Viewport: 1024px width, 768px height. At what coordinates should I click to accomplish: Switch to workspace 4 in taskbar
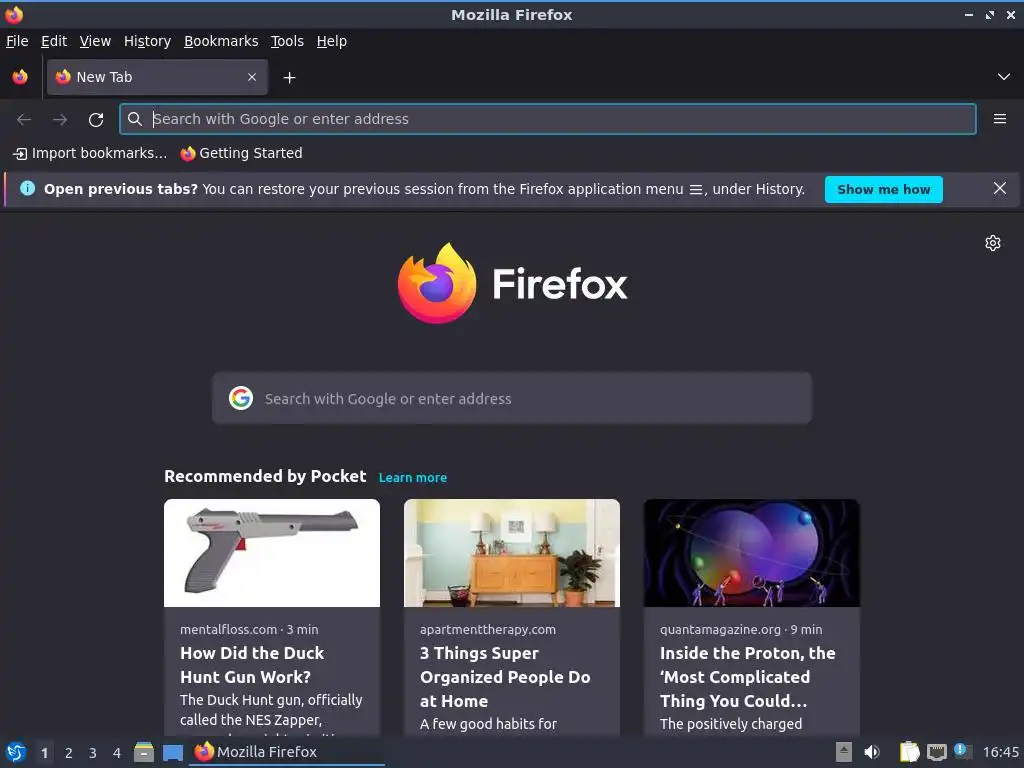117,753
